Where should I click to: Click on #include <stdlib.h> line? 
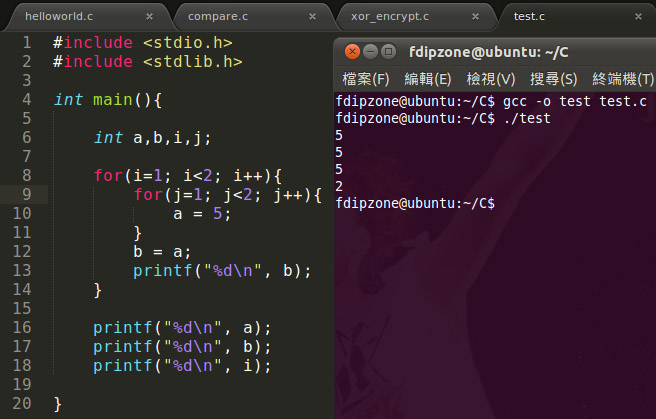pos(148,61)
